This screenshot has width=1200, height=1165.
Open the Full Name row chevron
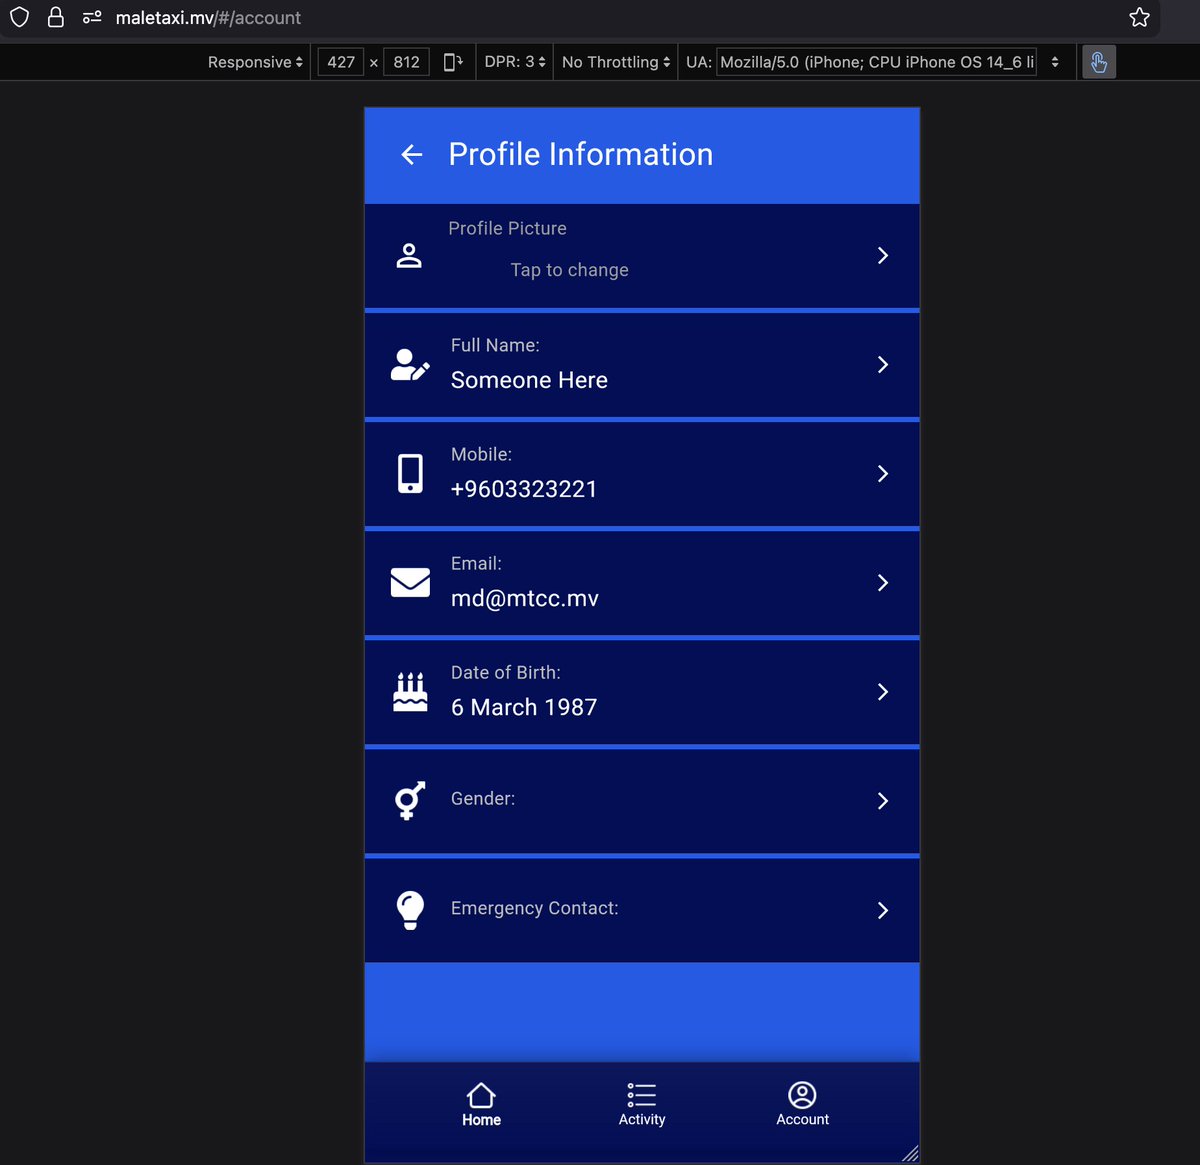coord(883,365)
